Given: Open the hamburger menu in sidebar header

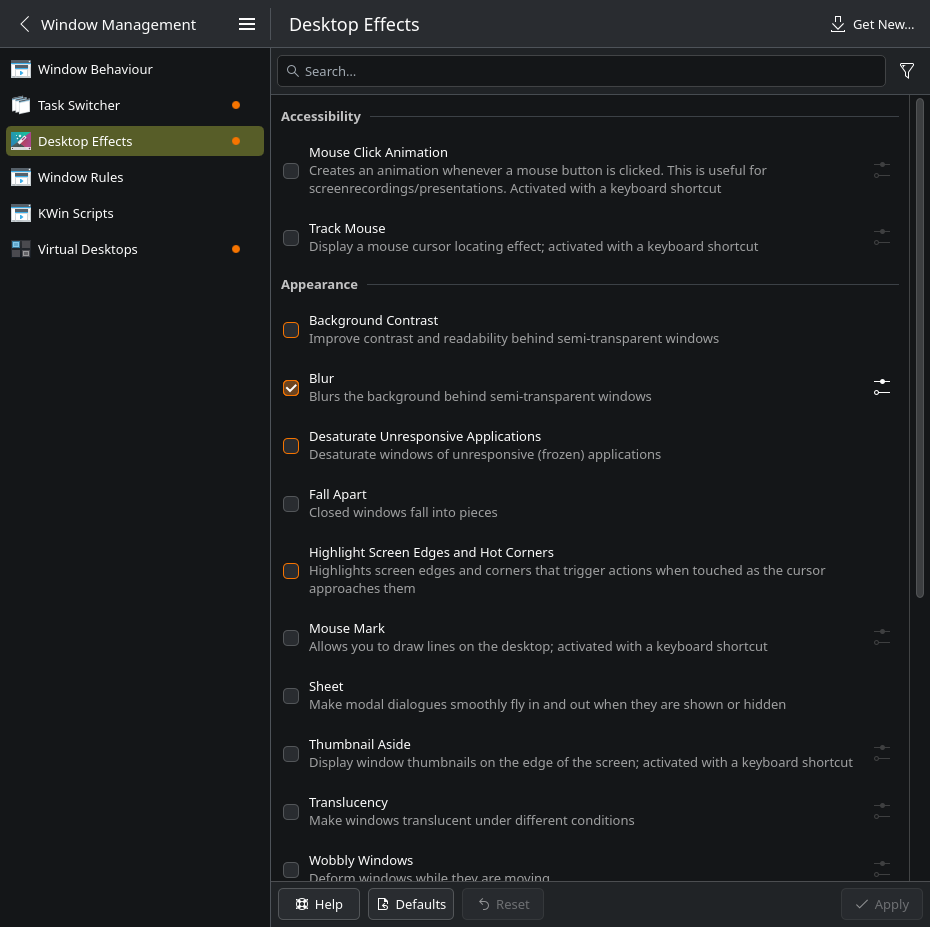Looking at the screenshot, I should [247, 24].
